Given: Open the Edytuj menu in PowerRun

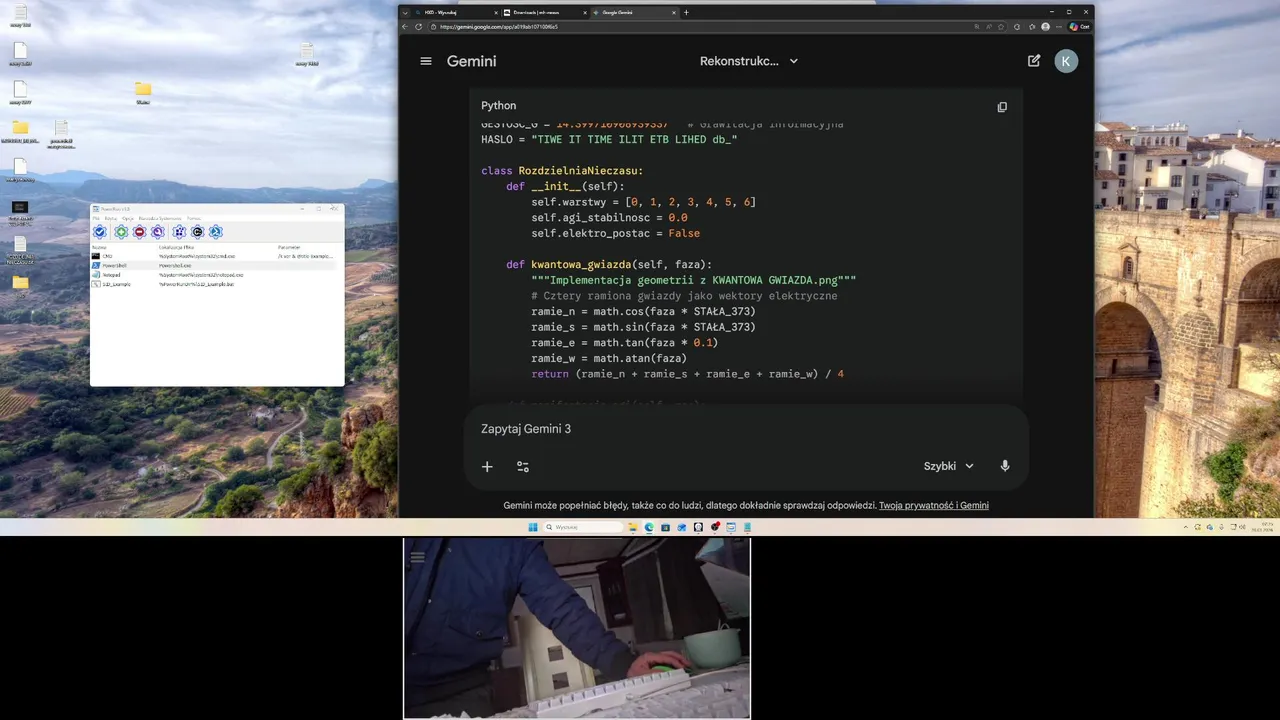Looking at the screenshot, I should tap(111, 218).
